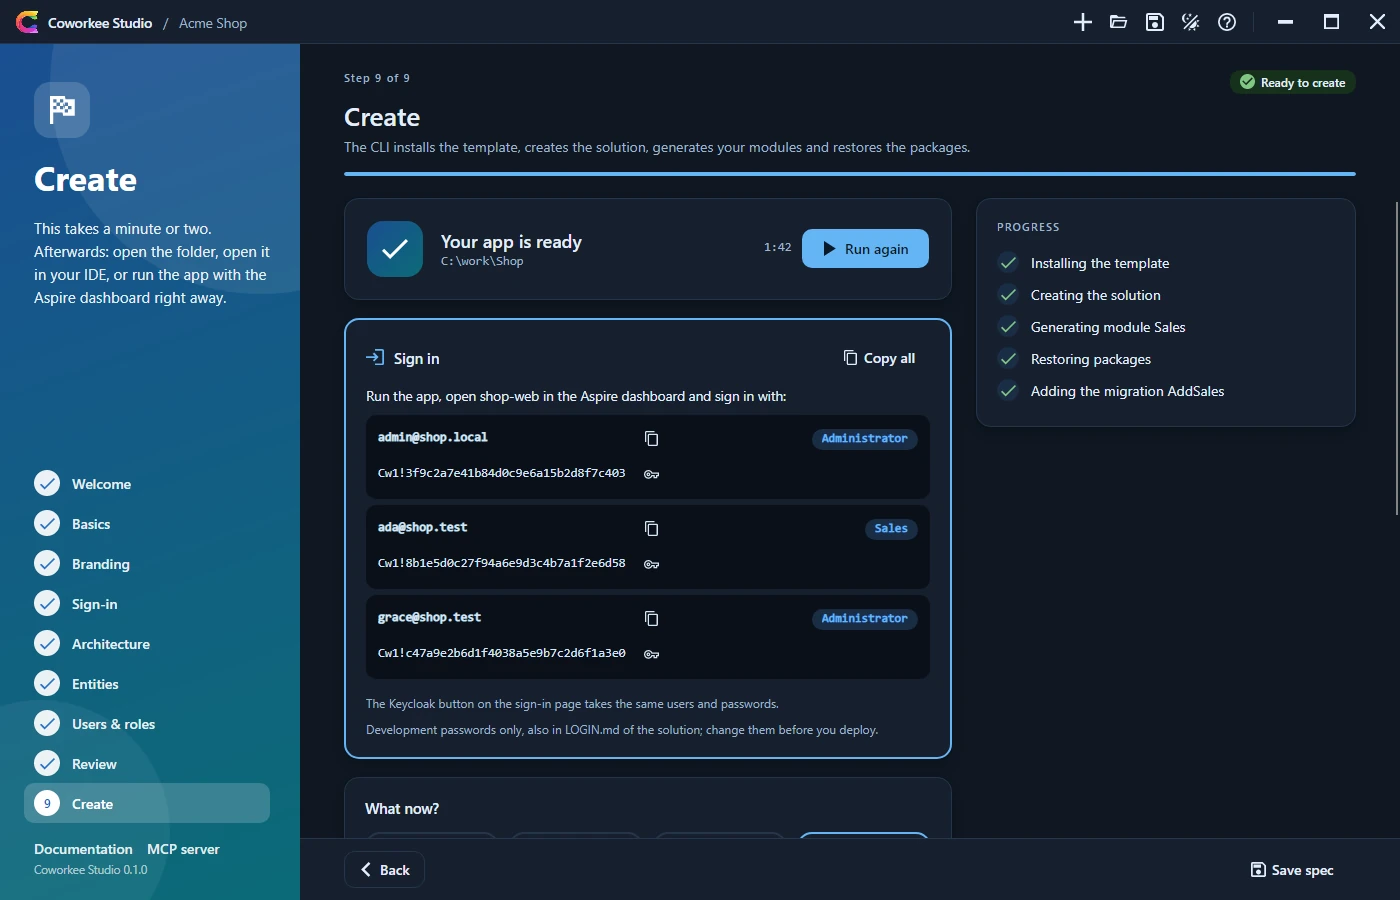This screenshot has width=1400, height=900.
Task: Click the blue step progress bar under the header
Action: pos(850,174)
